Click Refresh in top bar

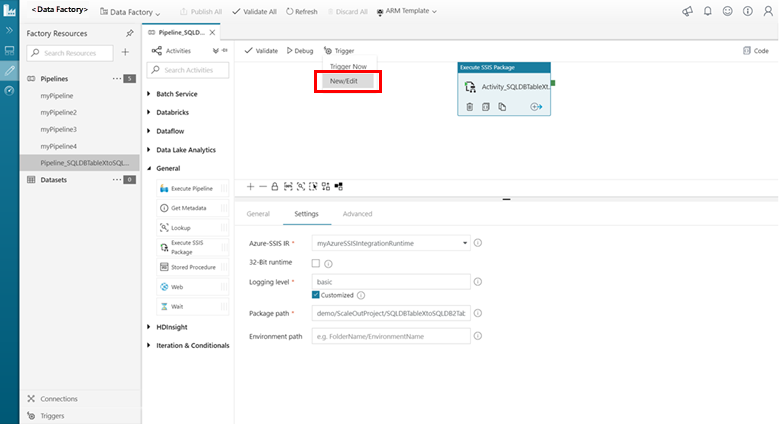tap(301, 11)
